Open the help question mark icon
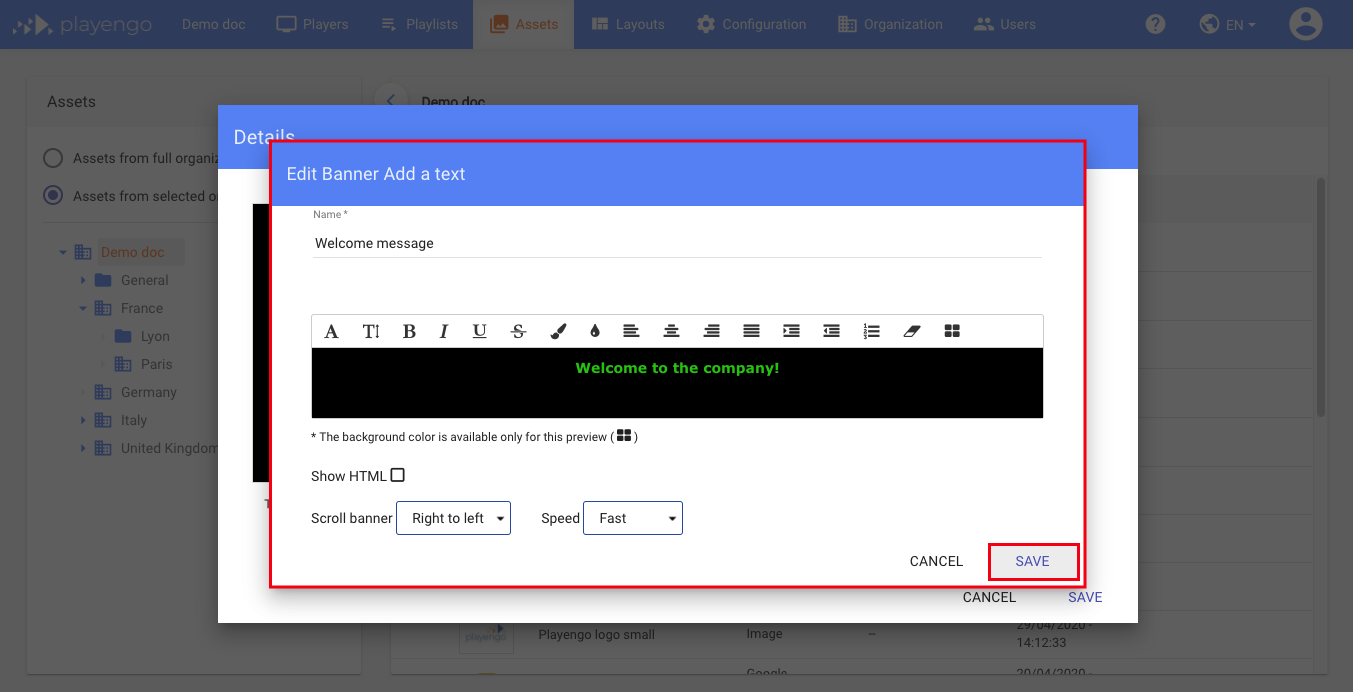The image size is (1353, 692). 1155,24
